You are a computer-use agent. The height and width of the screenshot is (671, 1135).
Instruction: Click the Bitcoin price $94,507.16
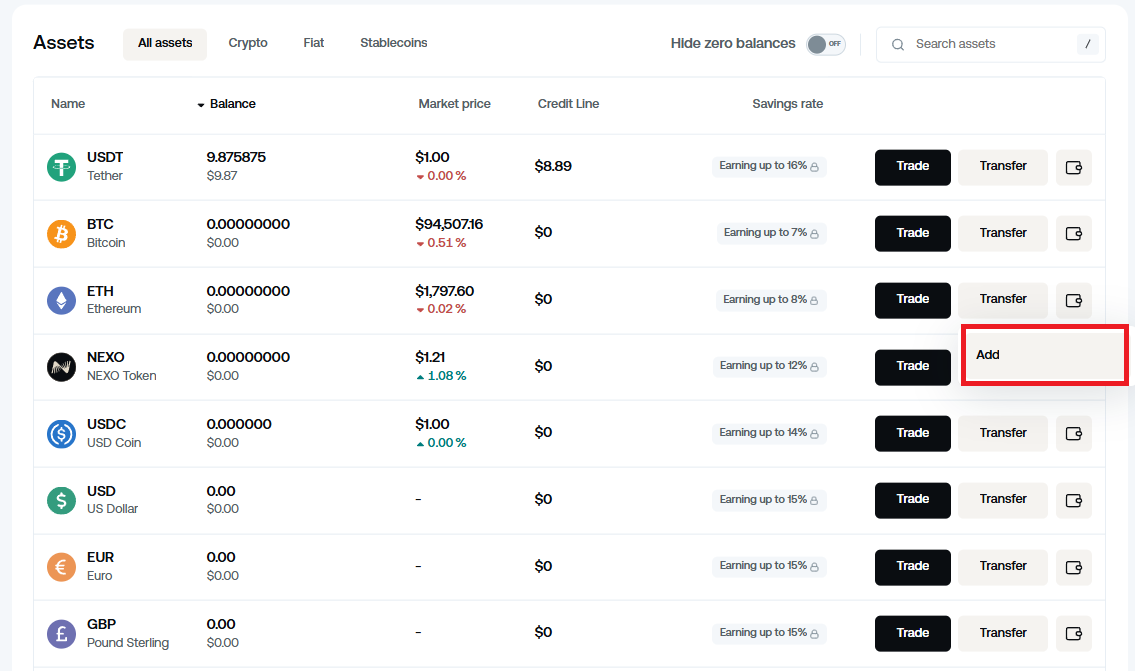tap(449, 224)
